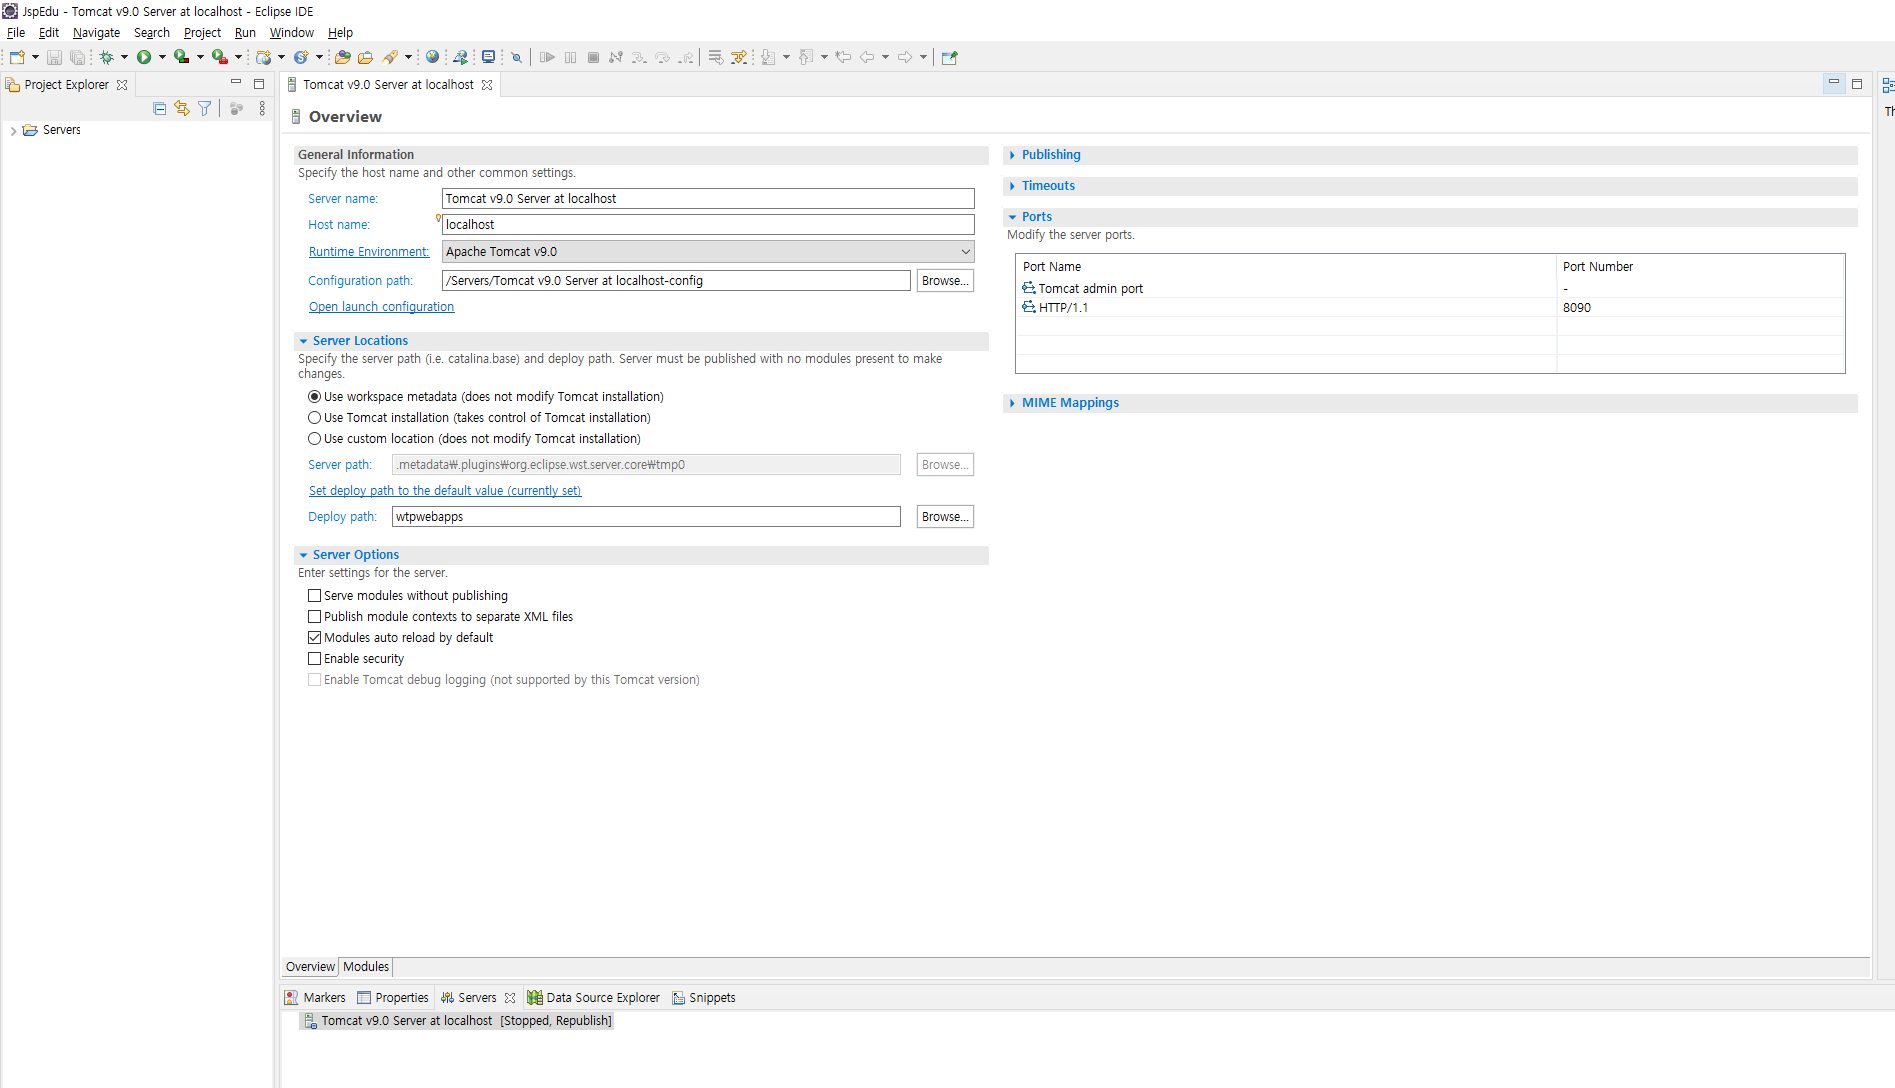1895x1088 pixels.
Task: Switch to the Markers view tab
Action: pyautogui.click(x=316, y=998)
